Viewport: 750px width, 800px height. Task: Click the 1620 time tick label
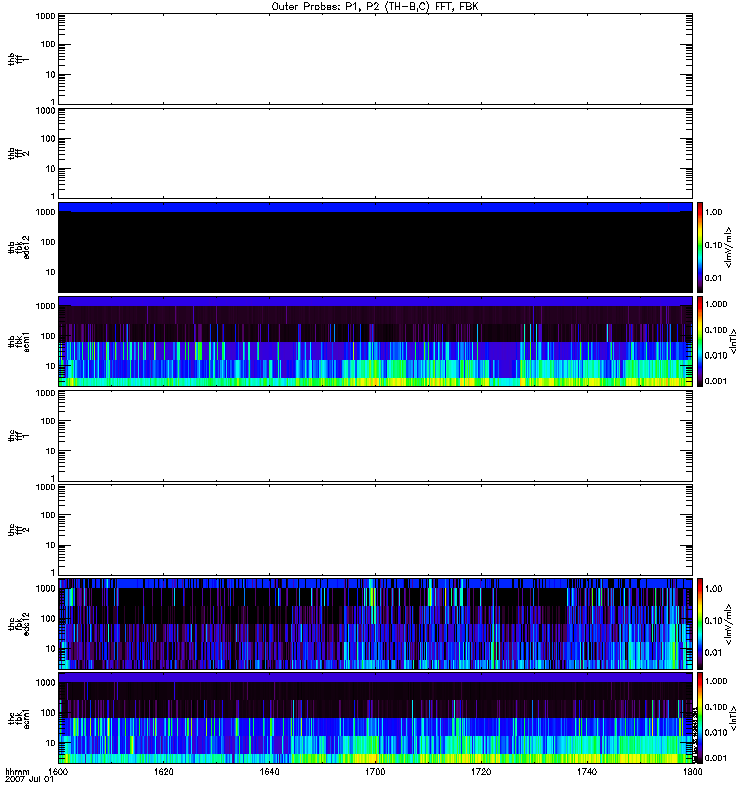pos(164,773)
